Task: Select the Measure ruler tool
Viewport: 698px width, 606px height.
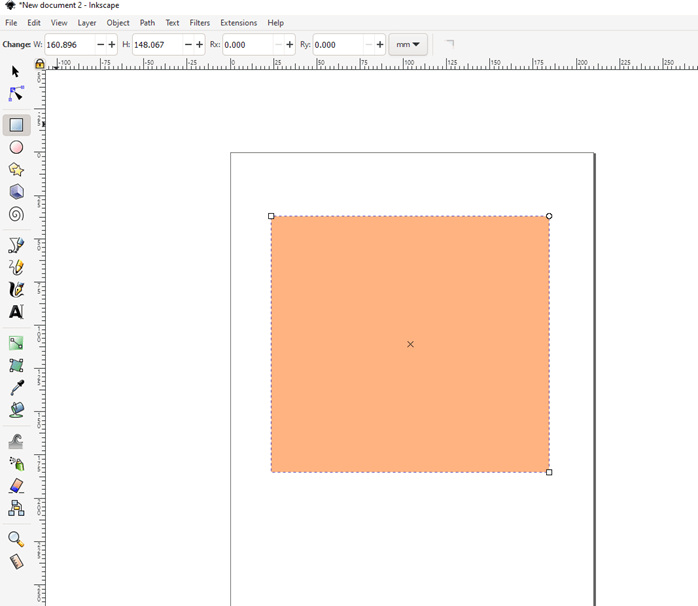Action: (16, 562)
